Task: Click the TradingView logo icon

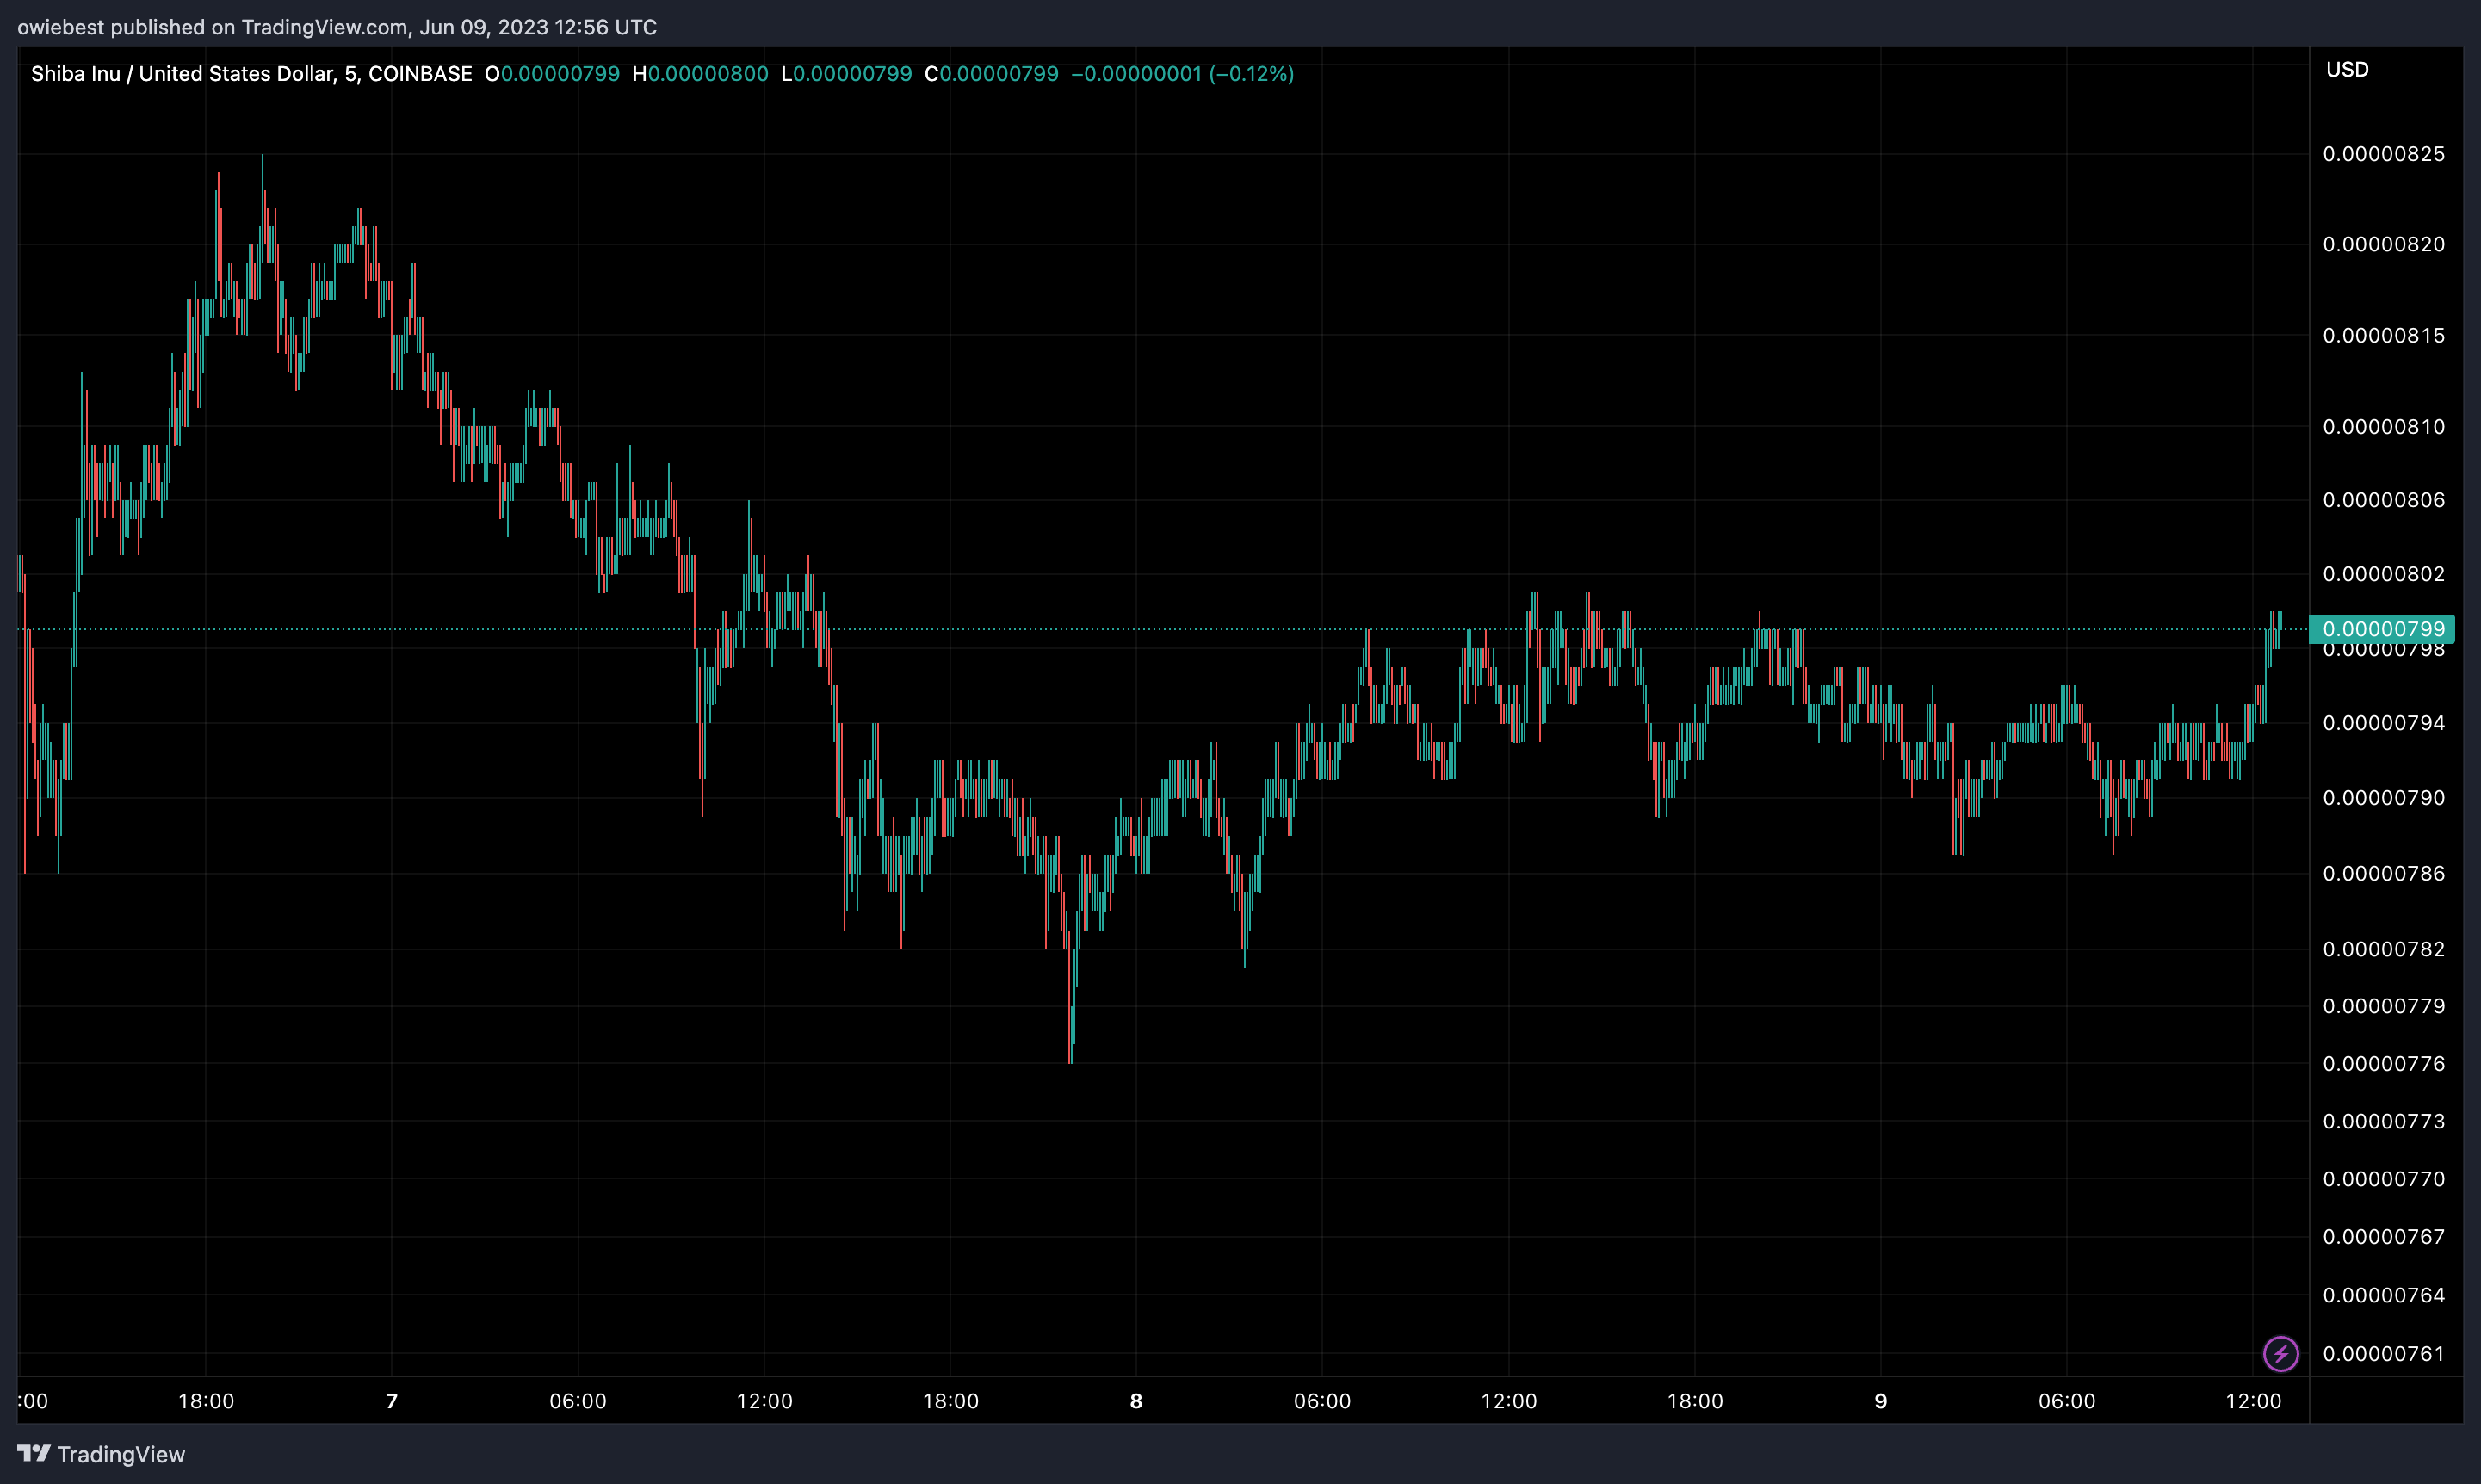Action: 33,1453
